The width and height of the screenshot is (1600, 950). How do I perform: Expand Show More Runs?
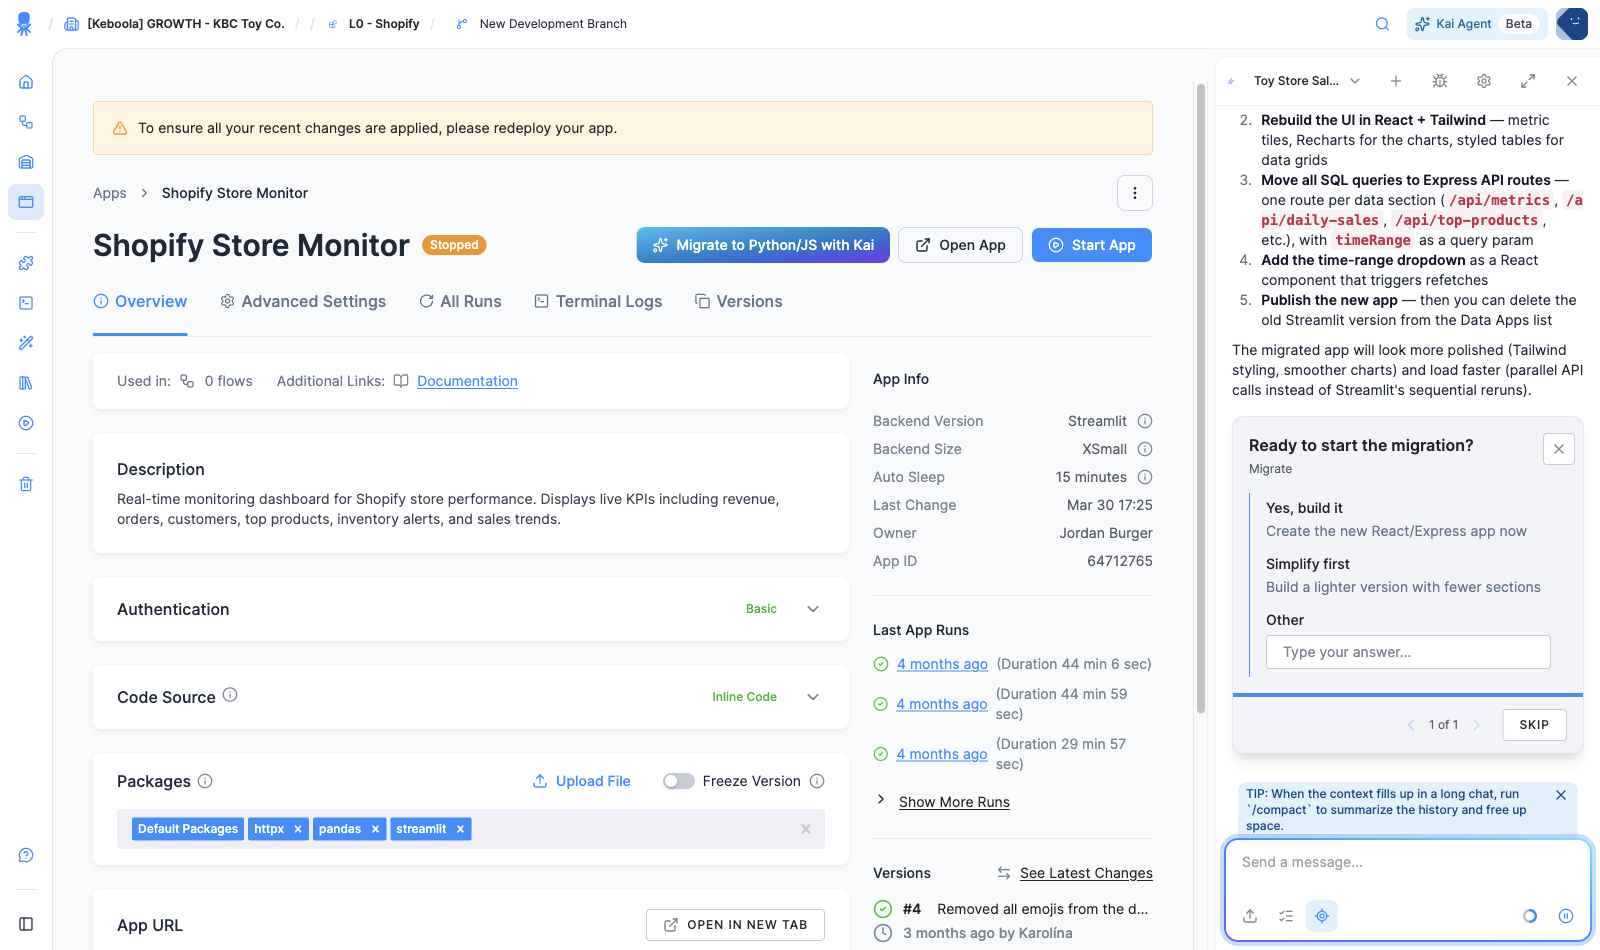(954, 802)
